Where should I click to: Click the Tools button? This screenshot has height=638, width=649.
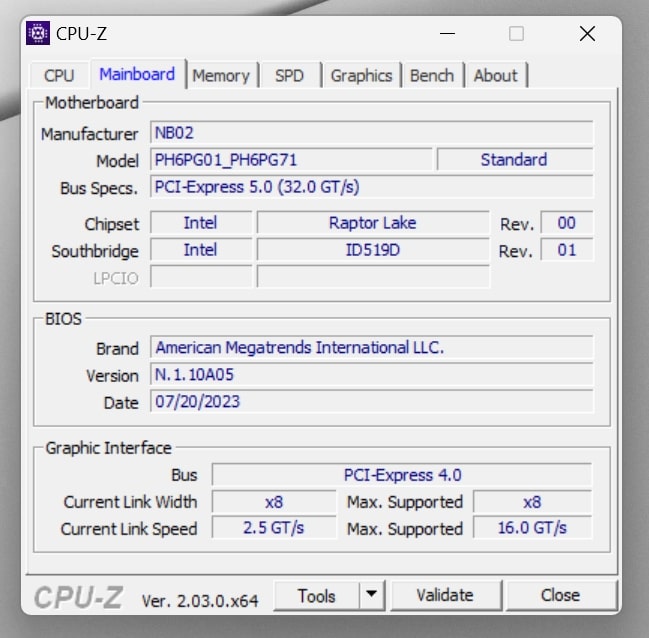pos(316,596)
